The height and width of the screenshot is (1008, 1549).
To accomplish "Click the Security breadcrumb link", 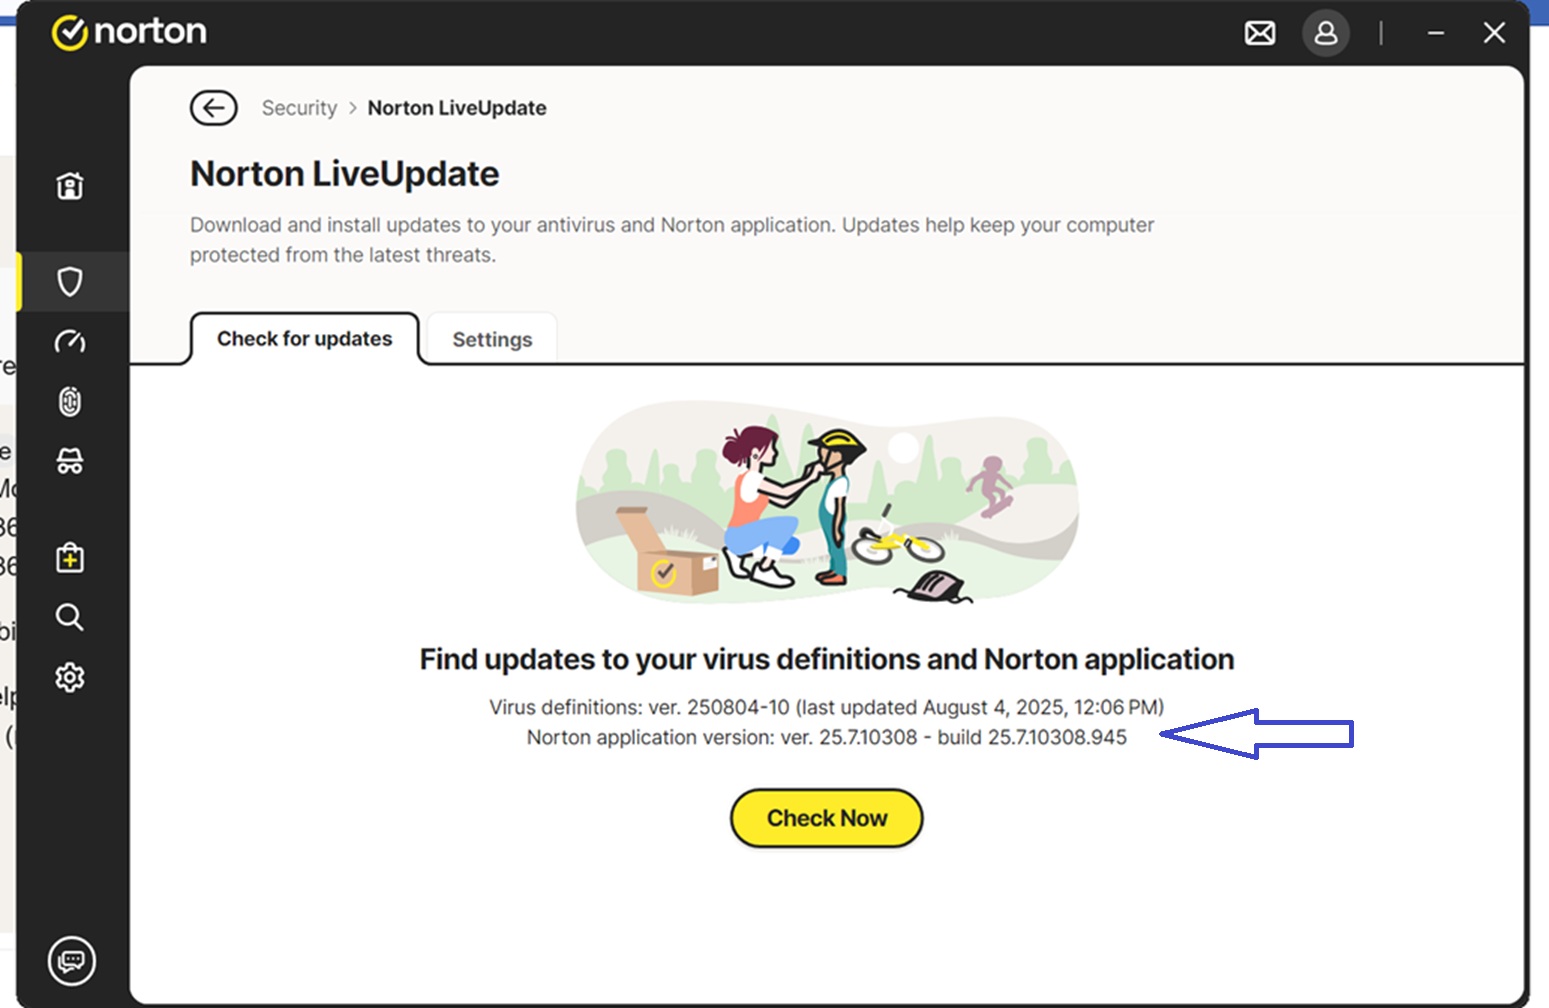I will pyautogui.click(x=299, y=108).
